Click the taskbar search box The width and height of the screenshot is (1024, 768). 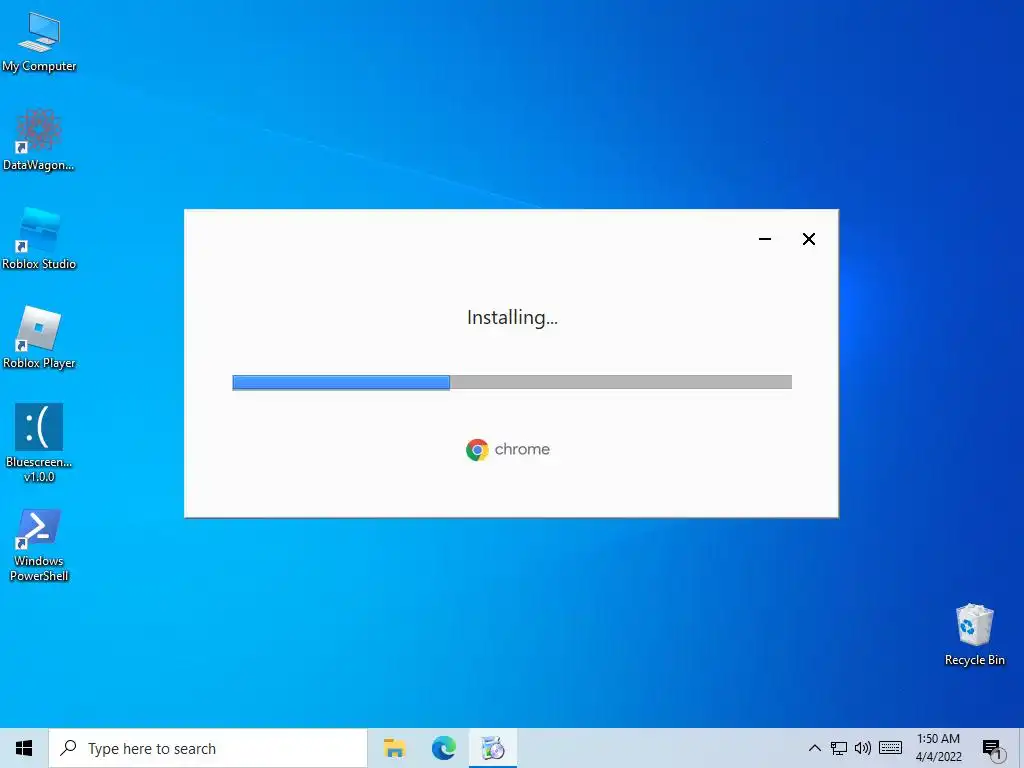[x=208, y=748]
